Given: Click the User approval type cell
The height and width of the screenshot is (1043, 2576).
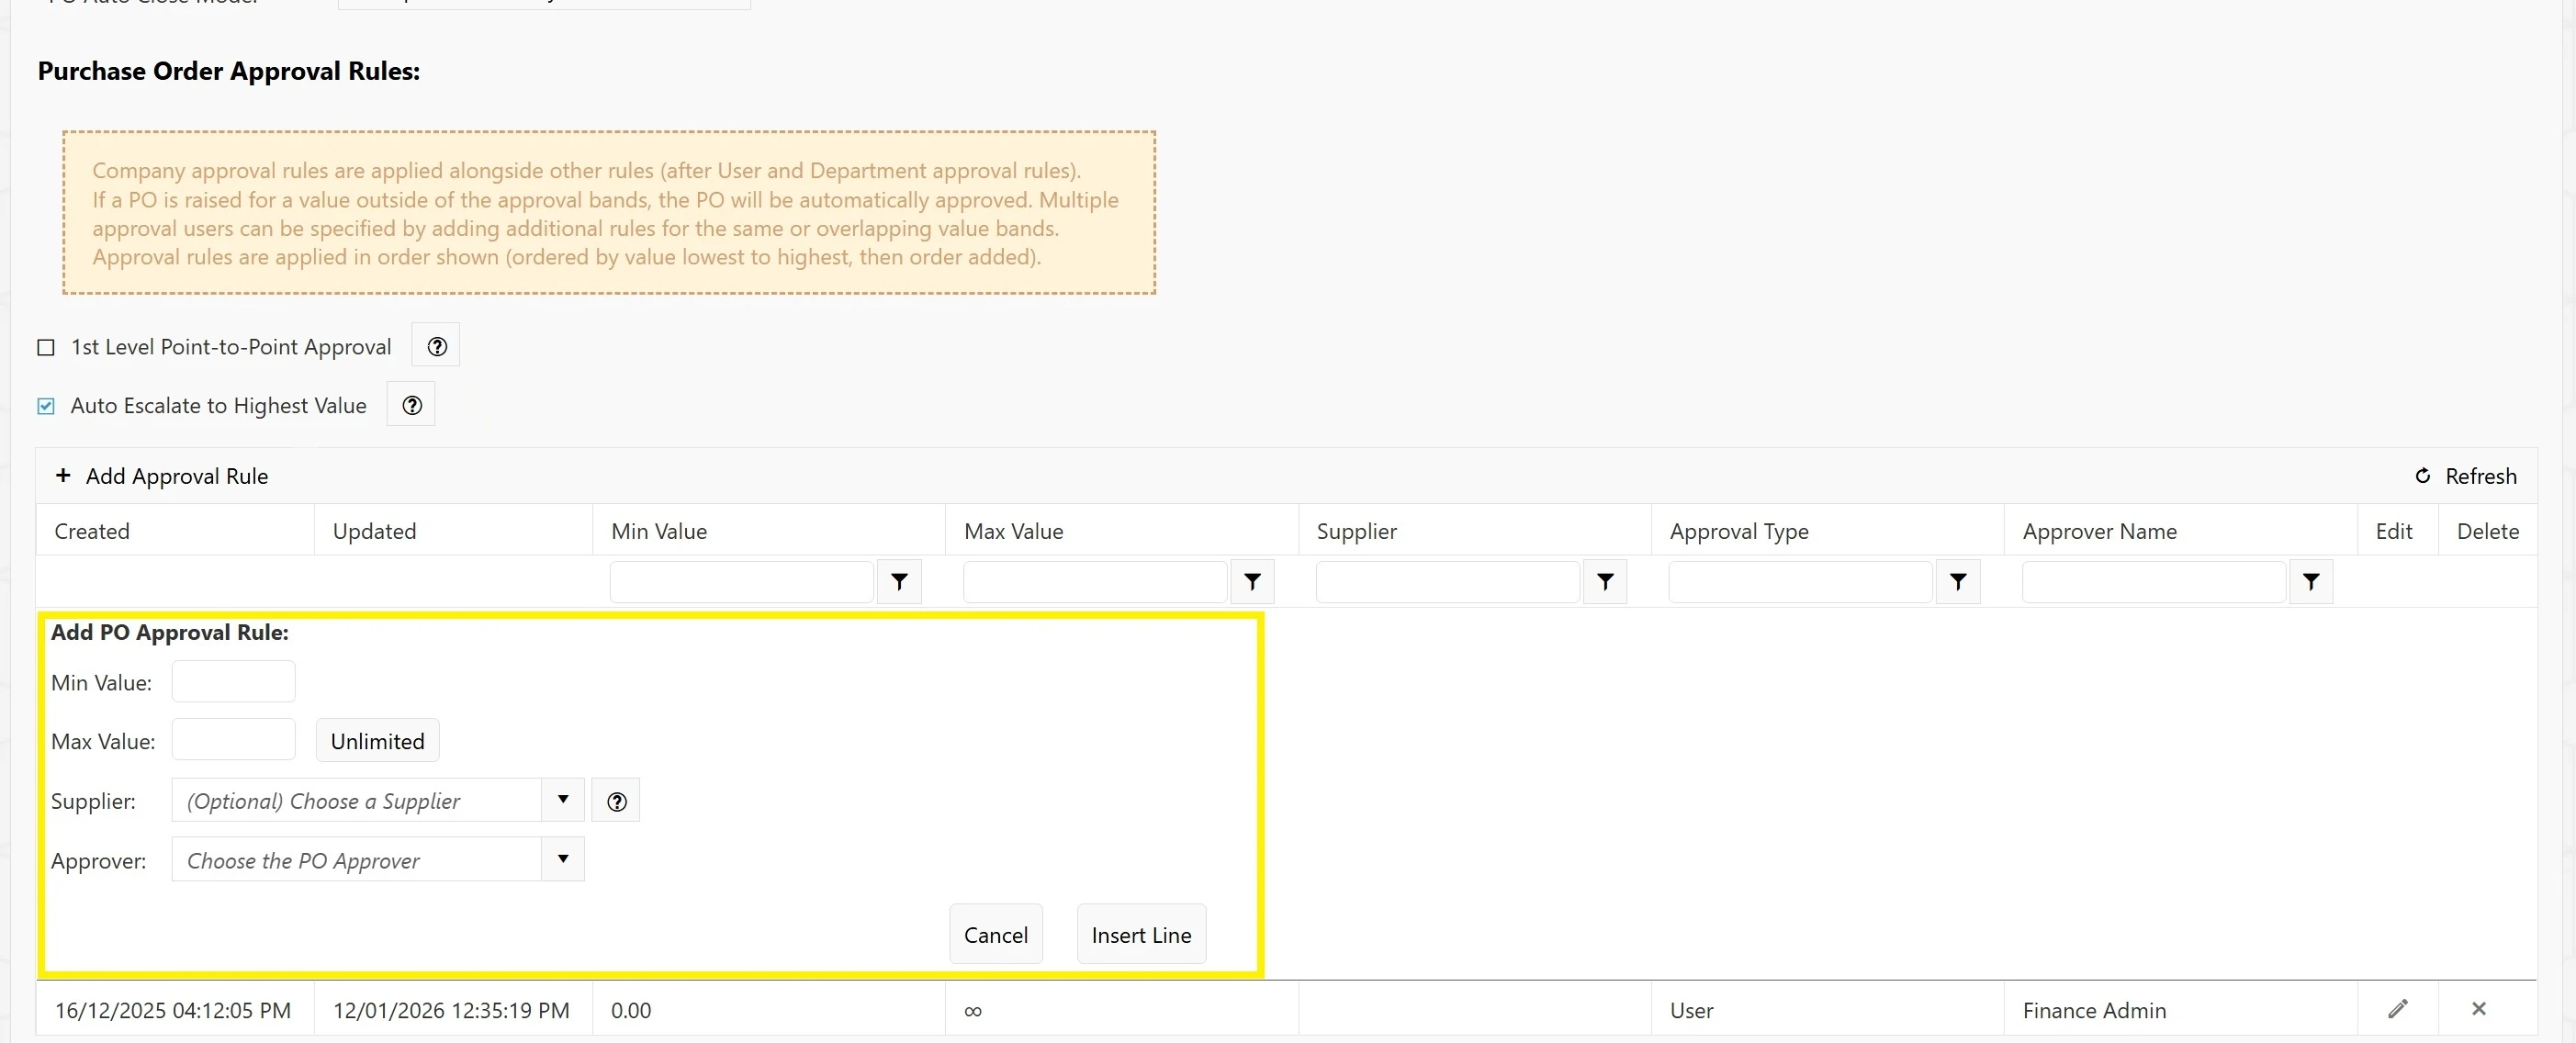Looking at the screenshot, I should 1827,1010.
